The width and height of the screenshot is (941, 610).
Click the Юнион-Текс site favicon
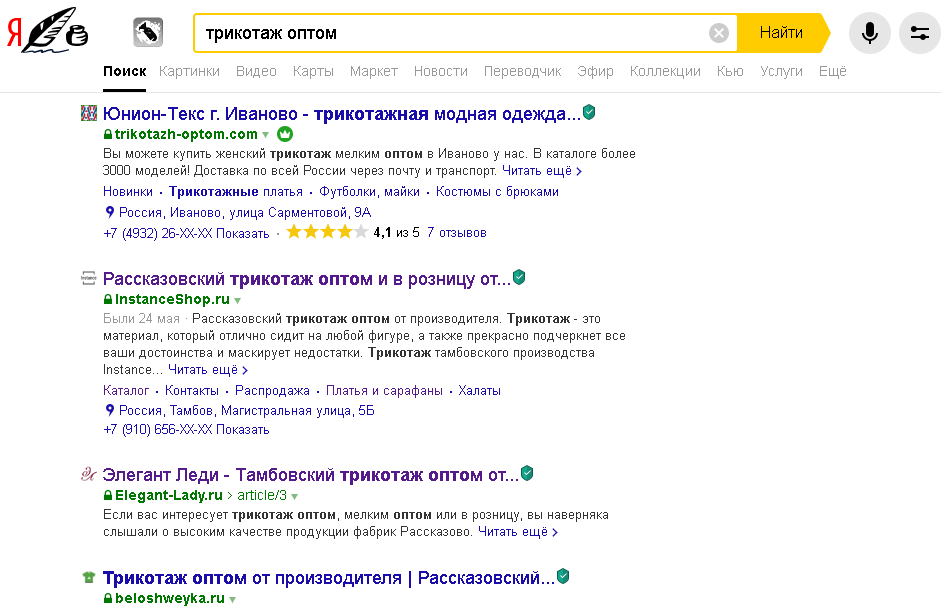[88, 113]
